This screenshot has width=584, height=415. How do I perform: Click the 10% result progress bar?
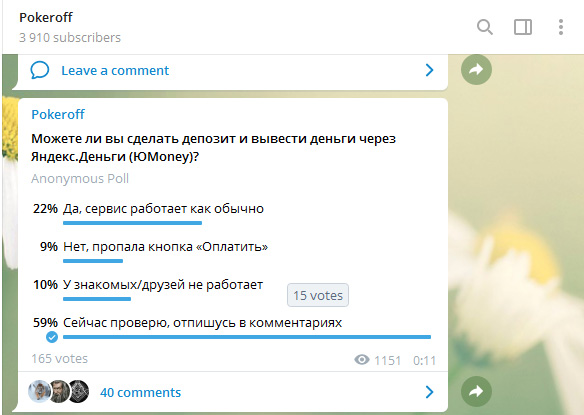tap(97, 299)
